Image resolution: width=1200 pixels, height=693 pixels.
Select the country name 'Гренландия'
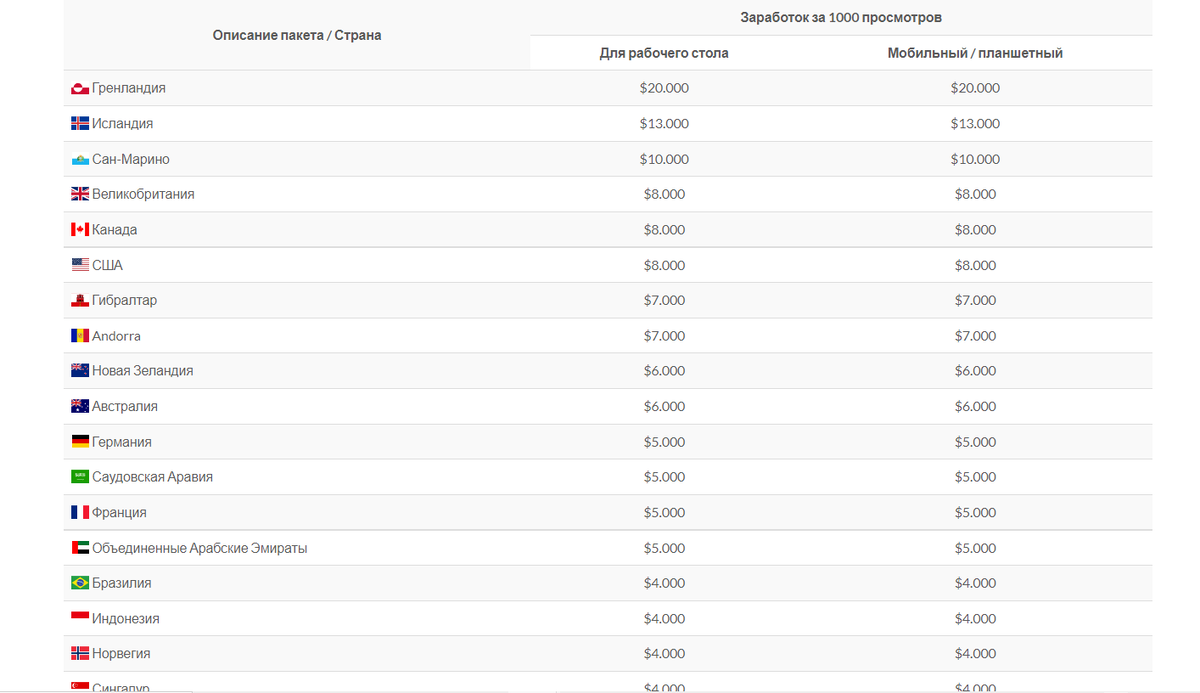click(x=129, y=88)
